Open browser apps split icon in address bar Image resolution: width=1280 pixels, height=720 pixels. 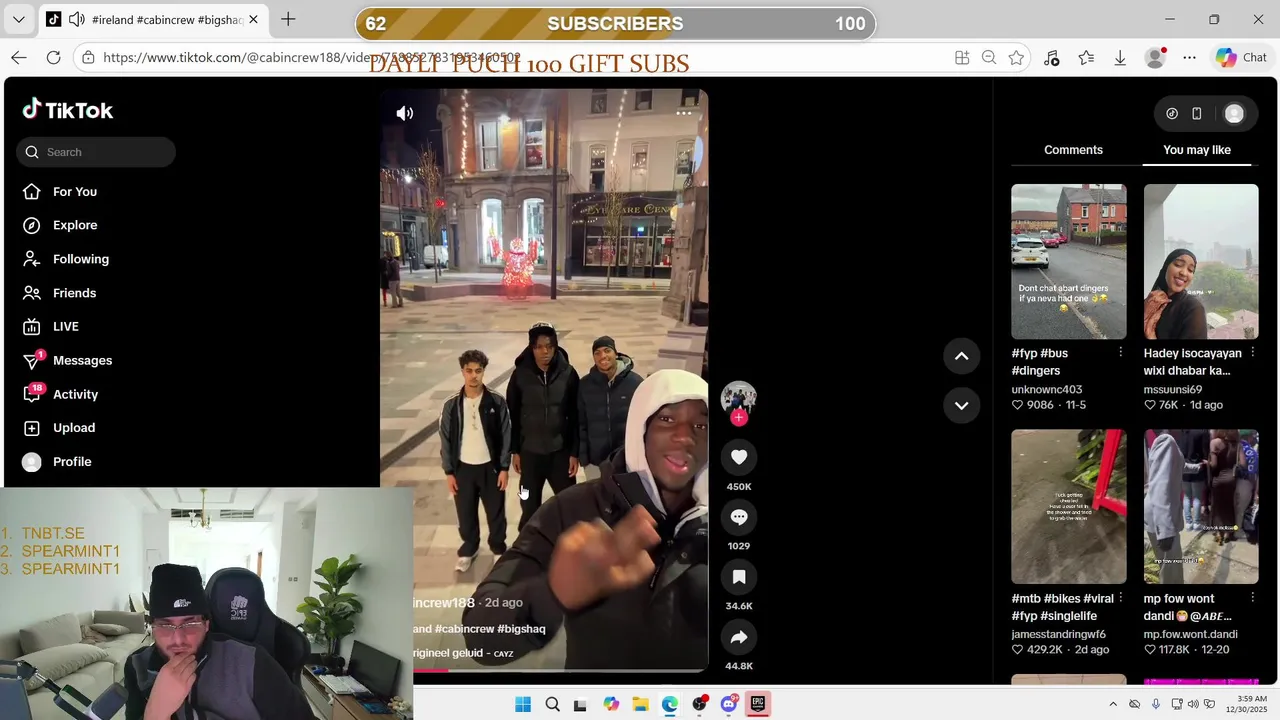click(x=962, y=58)
